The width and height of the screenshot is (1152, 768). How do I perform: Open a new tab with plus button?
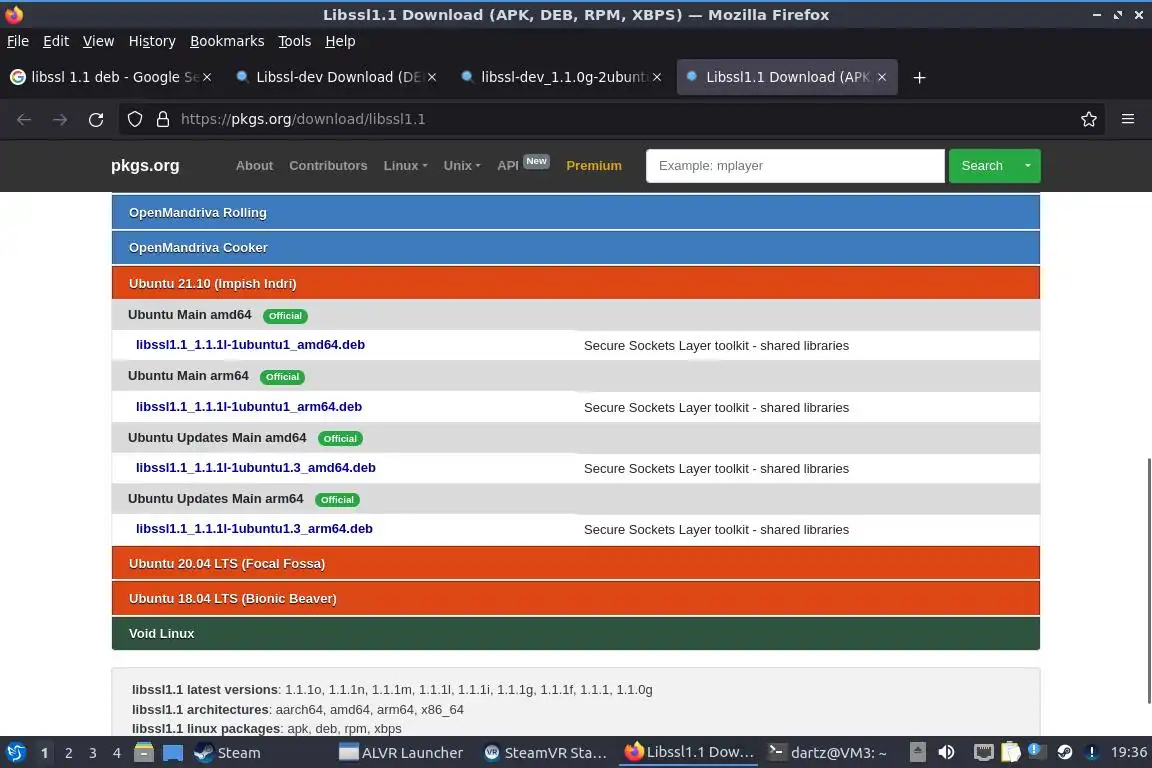(919, 77)
